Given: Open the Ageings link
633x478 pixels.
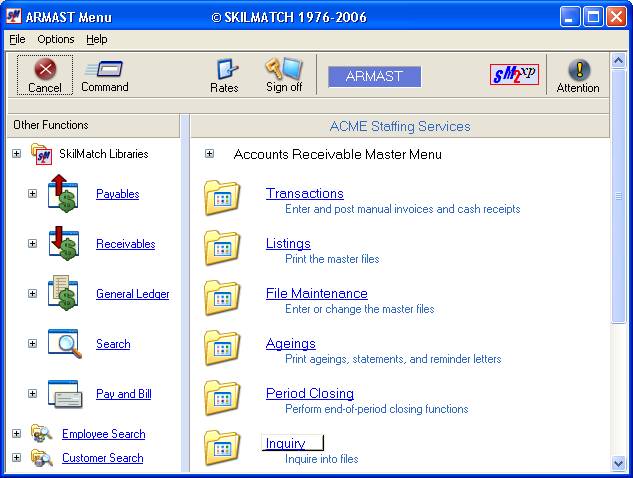Looking at the screenshot, I should click(x=291, y=344).
